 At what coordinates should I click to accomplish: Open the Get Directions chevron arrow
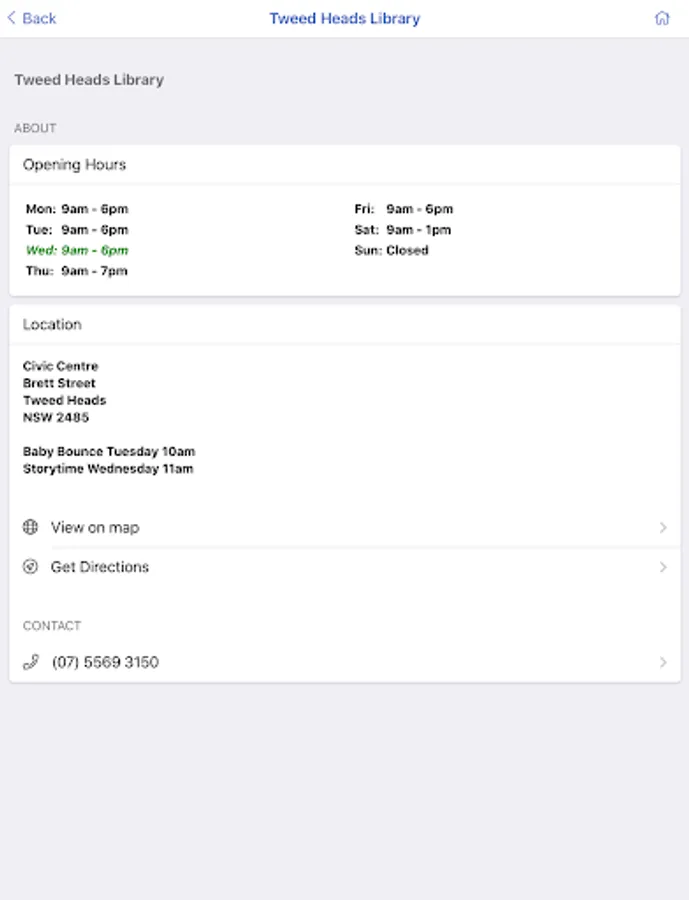(663, 567)
